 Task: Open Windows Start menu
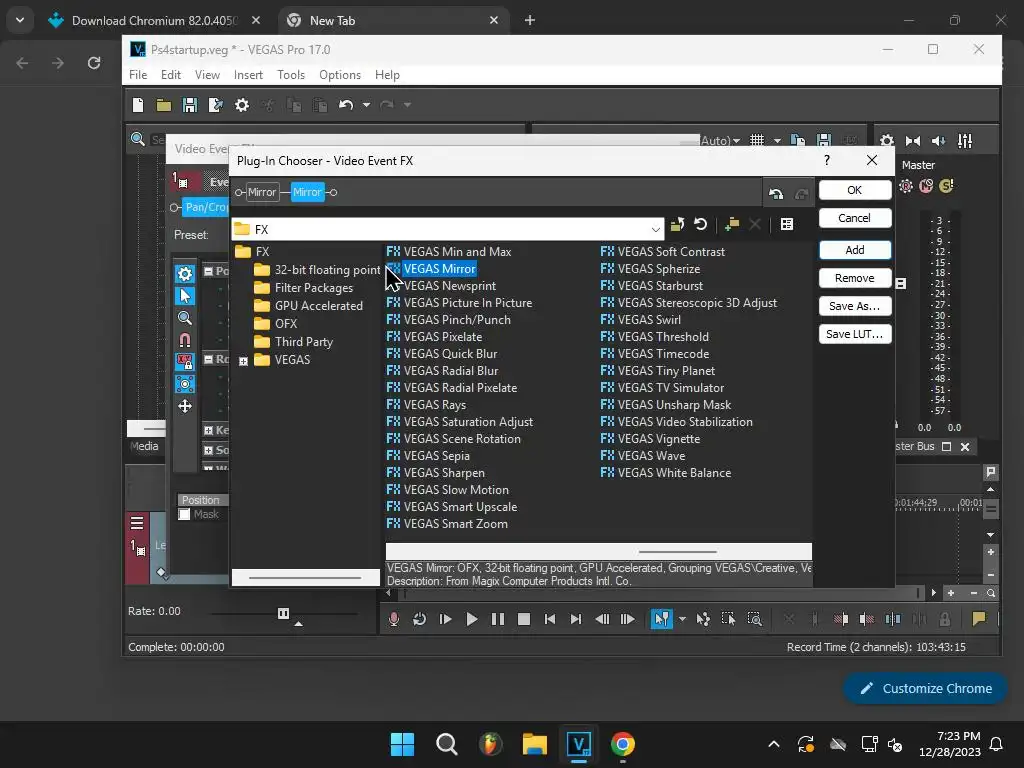[x=402, y=744]
